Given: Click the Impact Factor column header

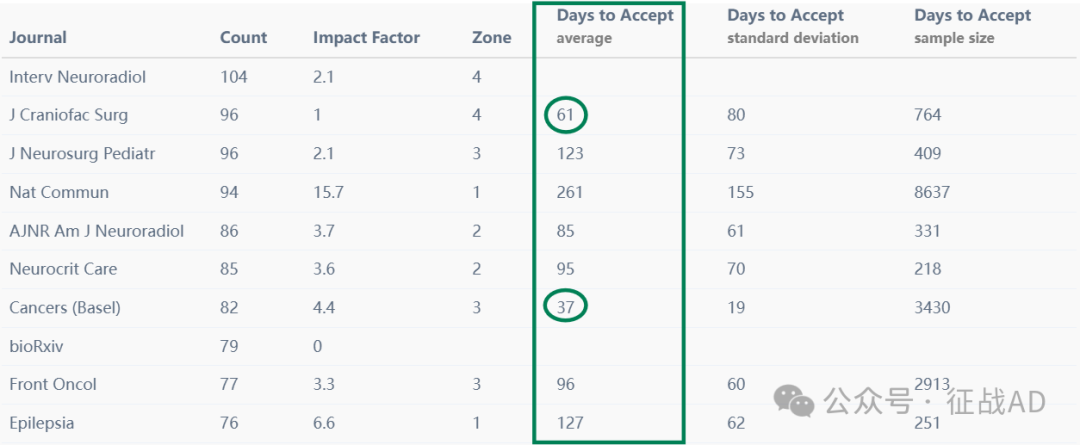Looking at the screenshot, I should coord(366,37).
